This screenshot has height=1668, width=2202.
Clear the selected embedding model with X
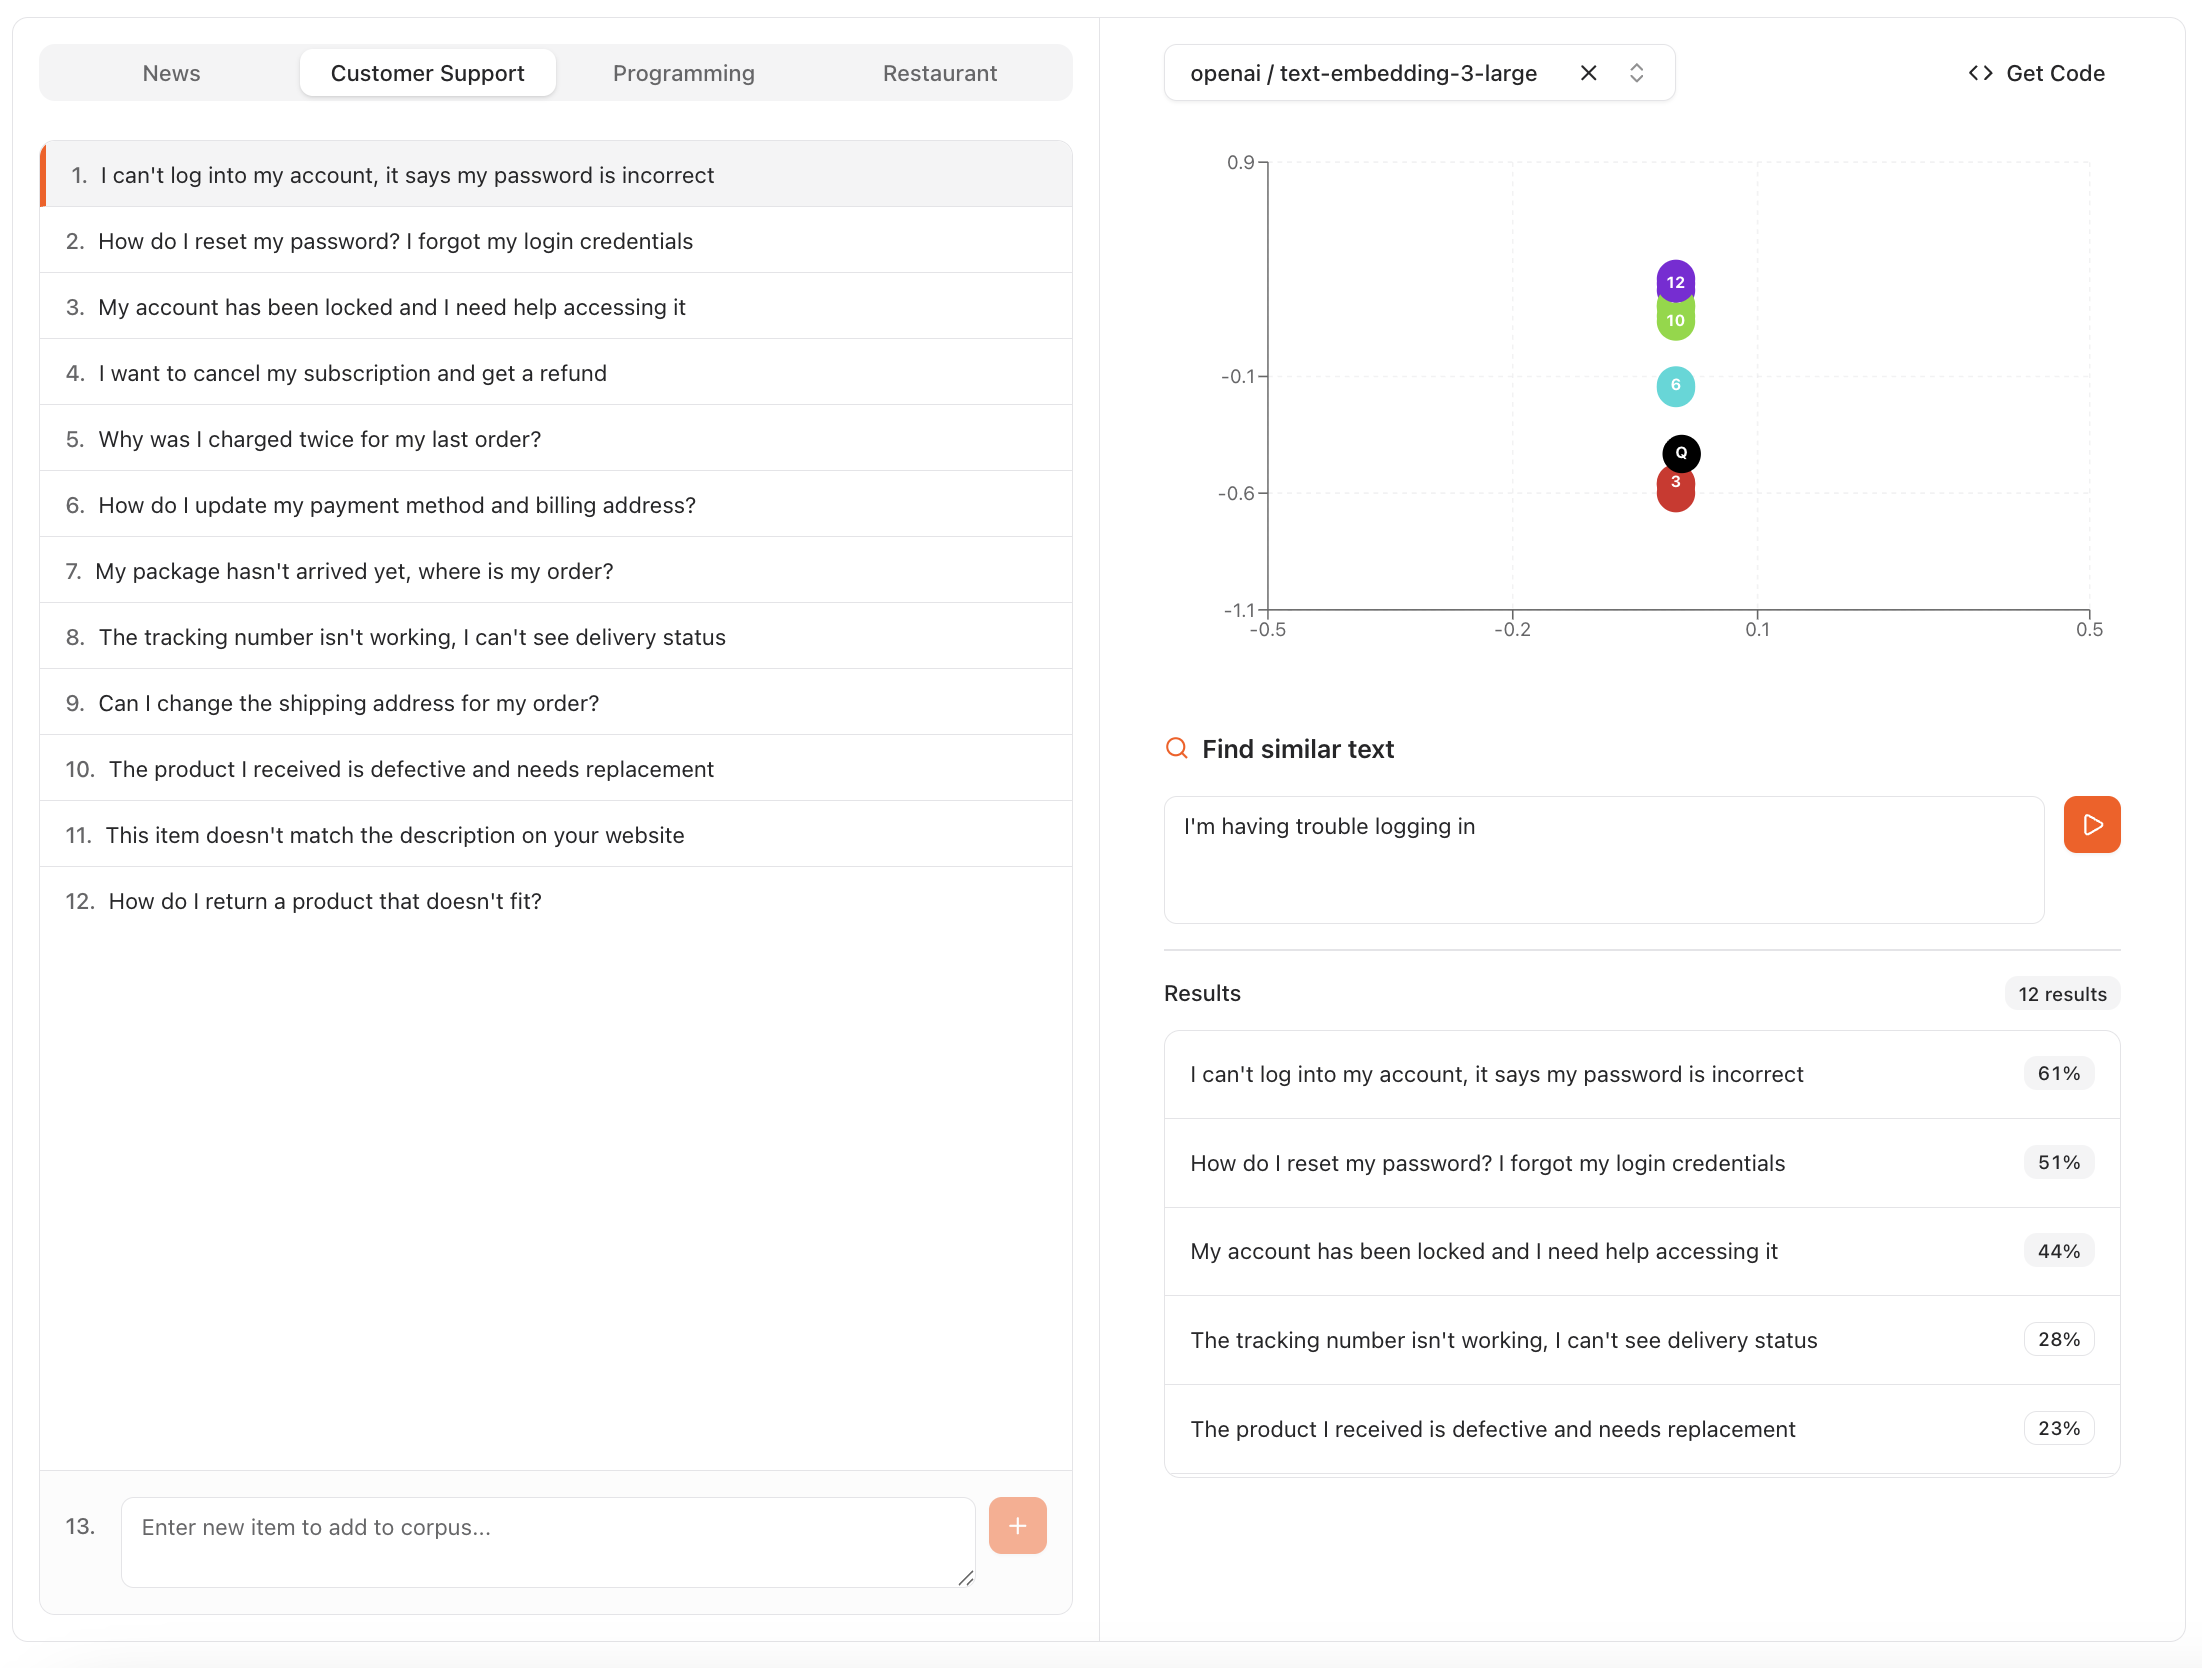point(1588,73)
